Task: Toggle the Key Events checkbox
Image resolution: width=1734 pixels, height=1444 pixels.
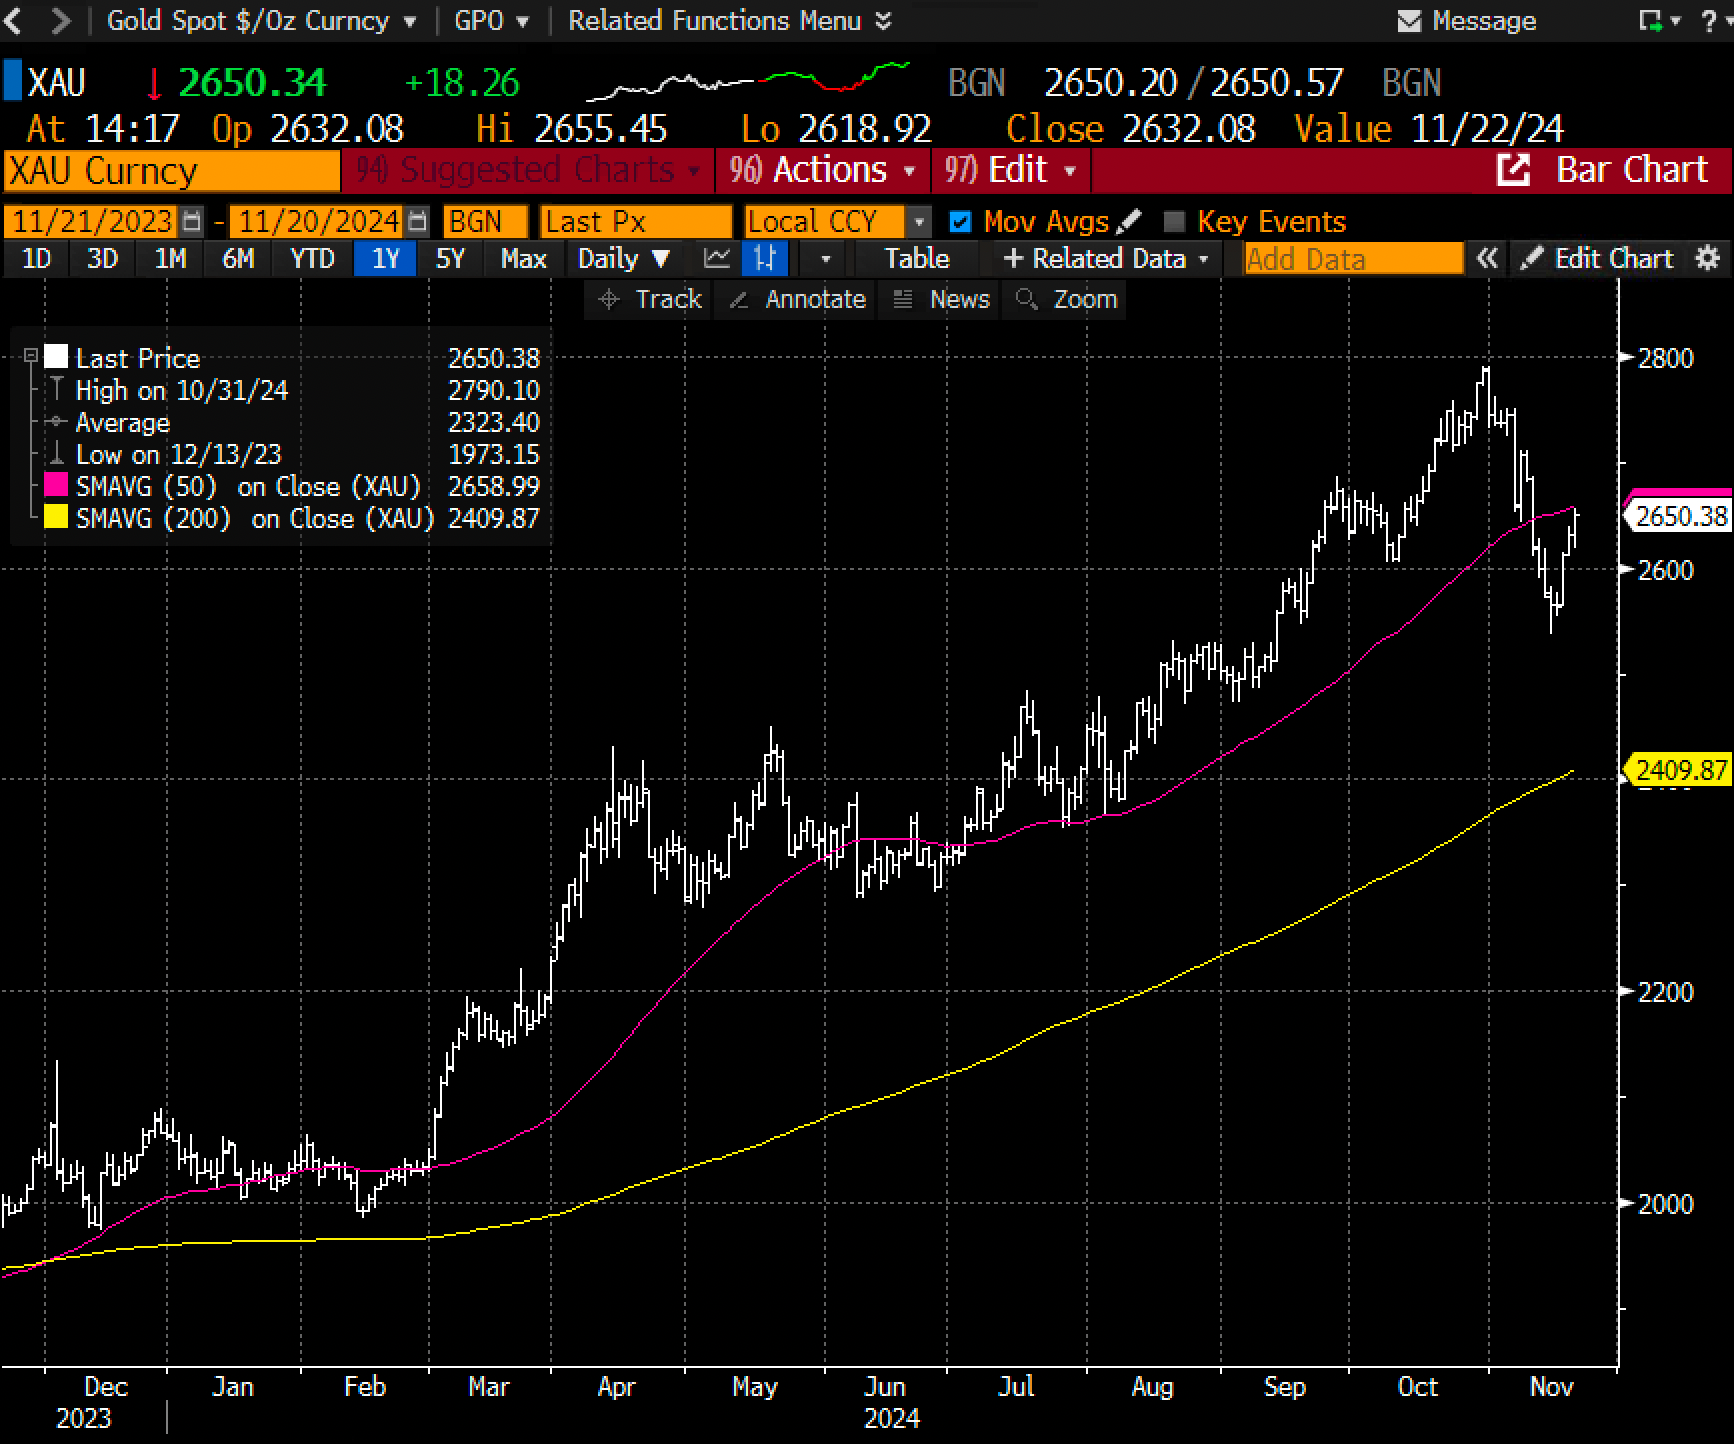Action: tap(1175, 221)
